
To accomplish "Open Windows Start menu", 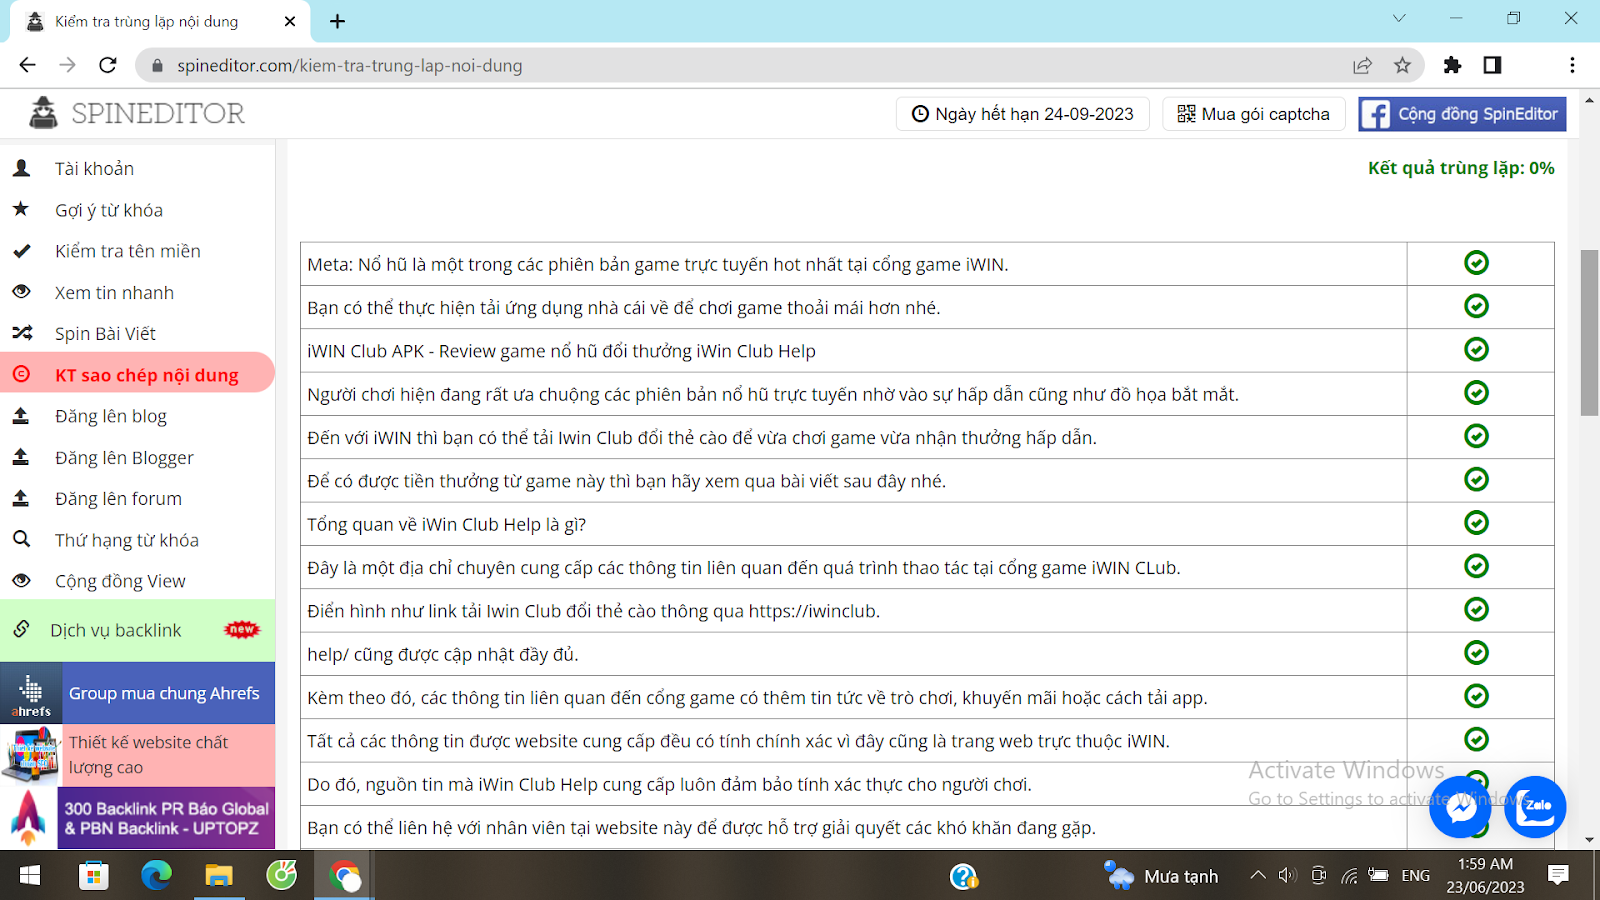I will click(30, 876).
